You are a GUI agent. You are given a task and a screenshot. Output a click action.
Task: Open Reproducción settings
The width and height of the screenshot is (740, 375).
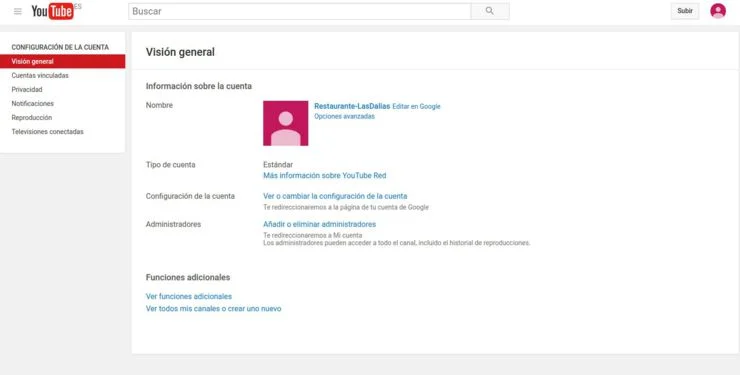(x=32, y=118)
